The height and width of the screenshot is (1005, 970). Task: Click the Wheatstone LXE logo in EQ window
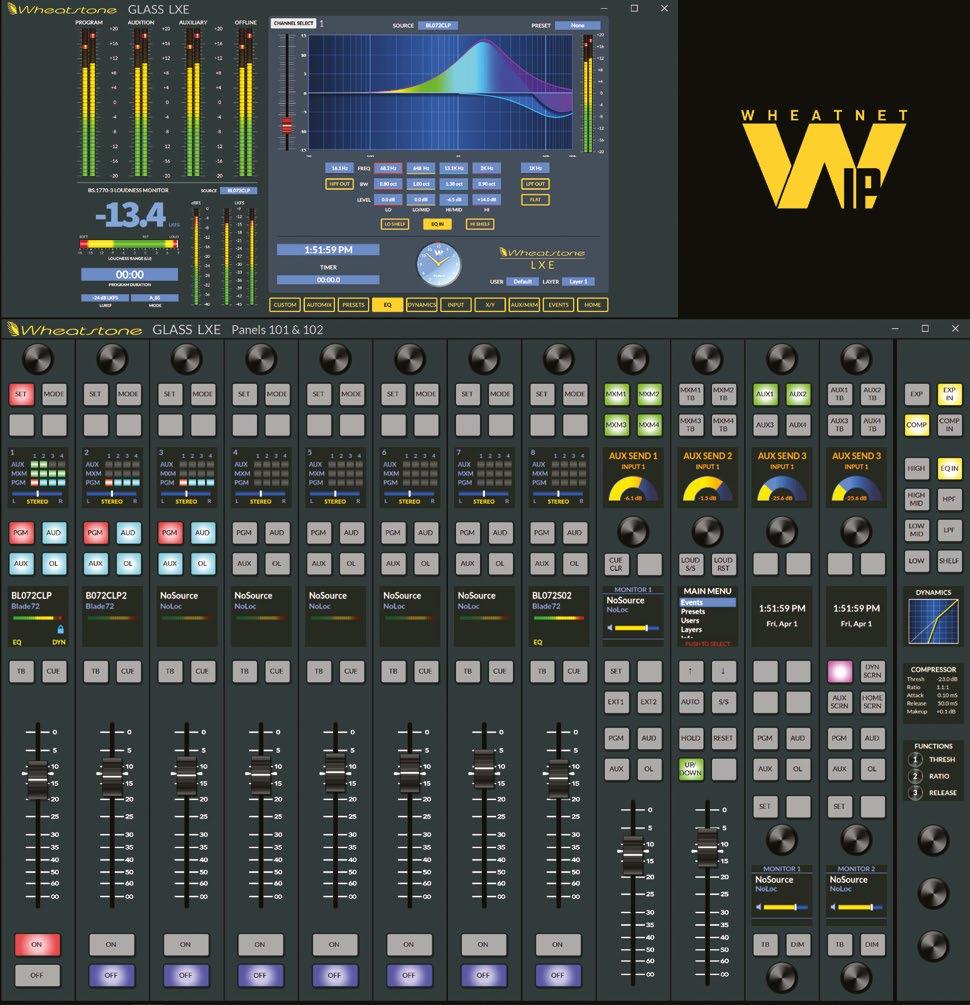pyautogui.click(x=542, y=258)
